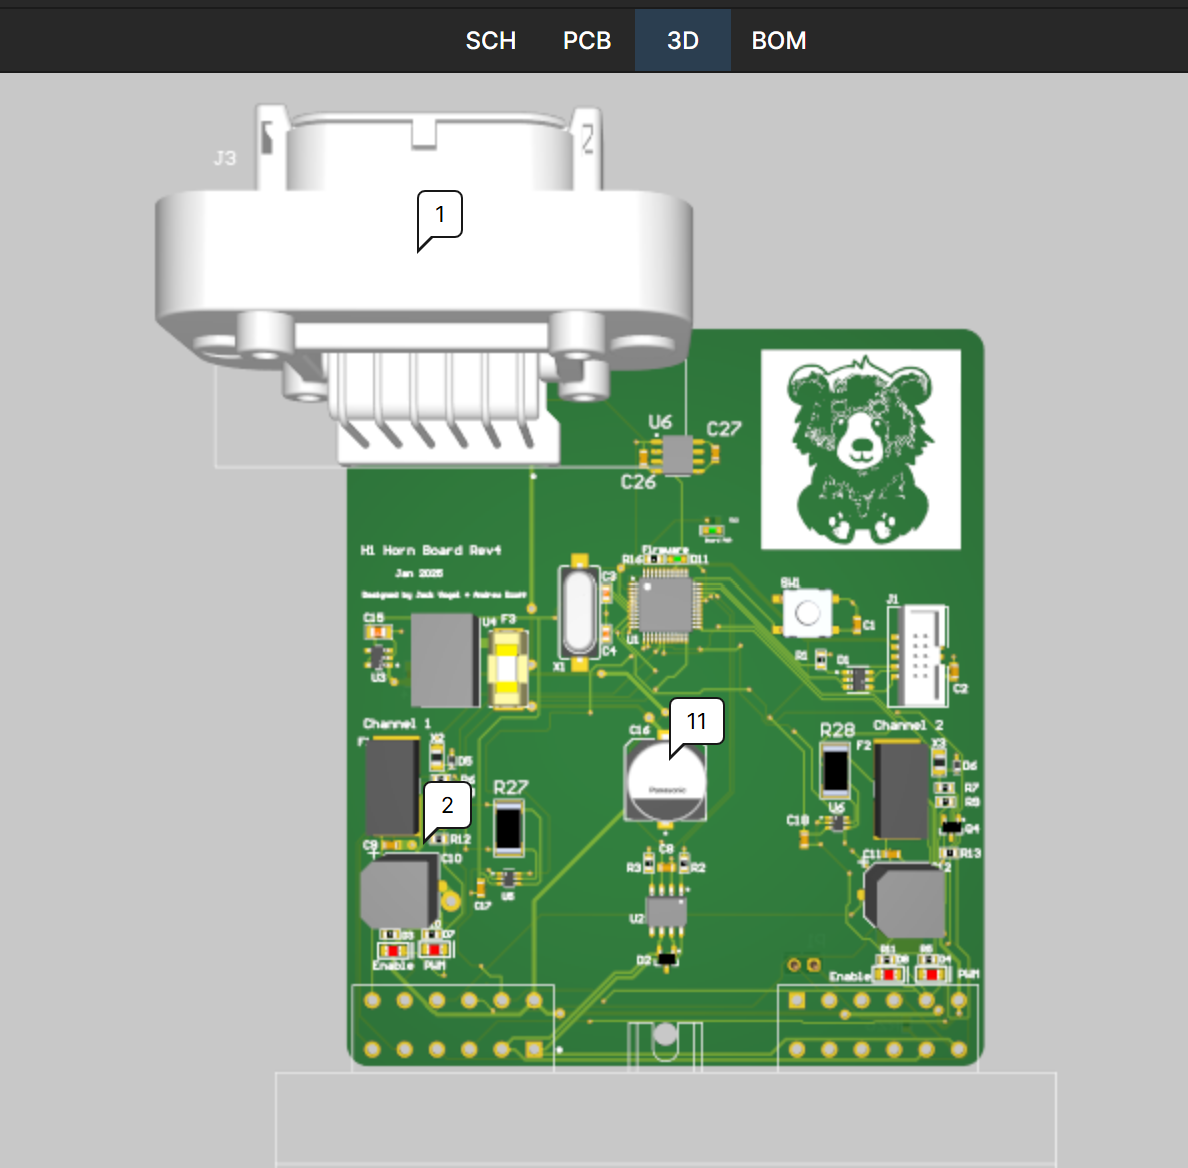The height and width of the screenshot is (1168, 1188).
Task: Switch to the SCH tab
Action: tap(490, 41)
